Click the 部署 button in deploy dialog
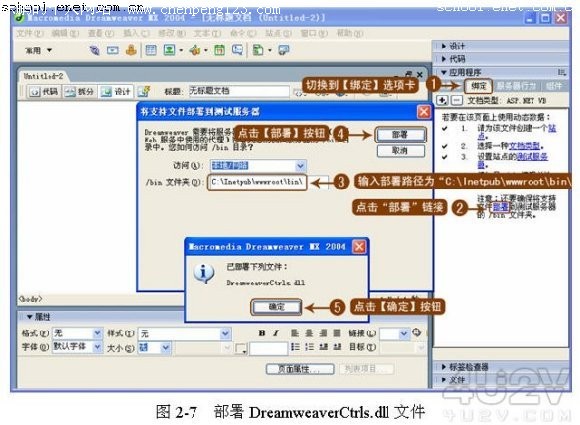580x425 pixels. coord(400,135)
